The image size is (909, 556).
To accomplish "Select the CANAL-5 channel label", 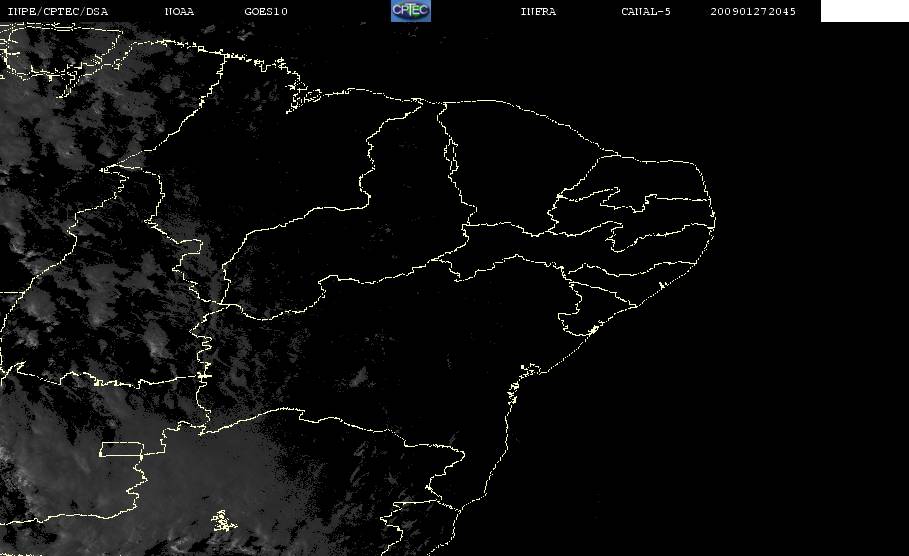I will click(646, 11).
